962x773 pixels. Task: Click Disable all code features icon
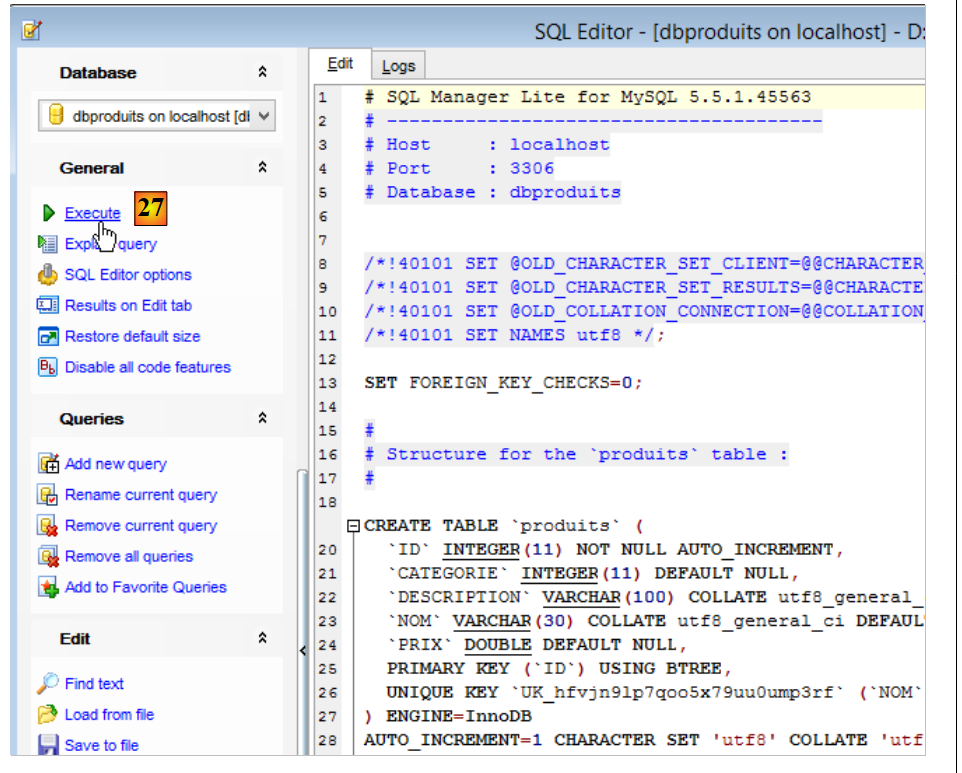point(48,368)
